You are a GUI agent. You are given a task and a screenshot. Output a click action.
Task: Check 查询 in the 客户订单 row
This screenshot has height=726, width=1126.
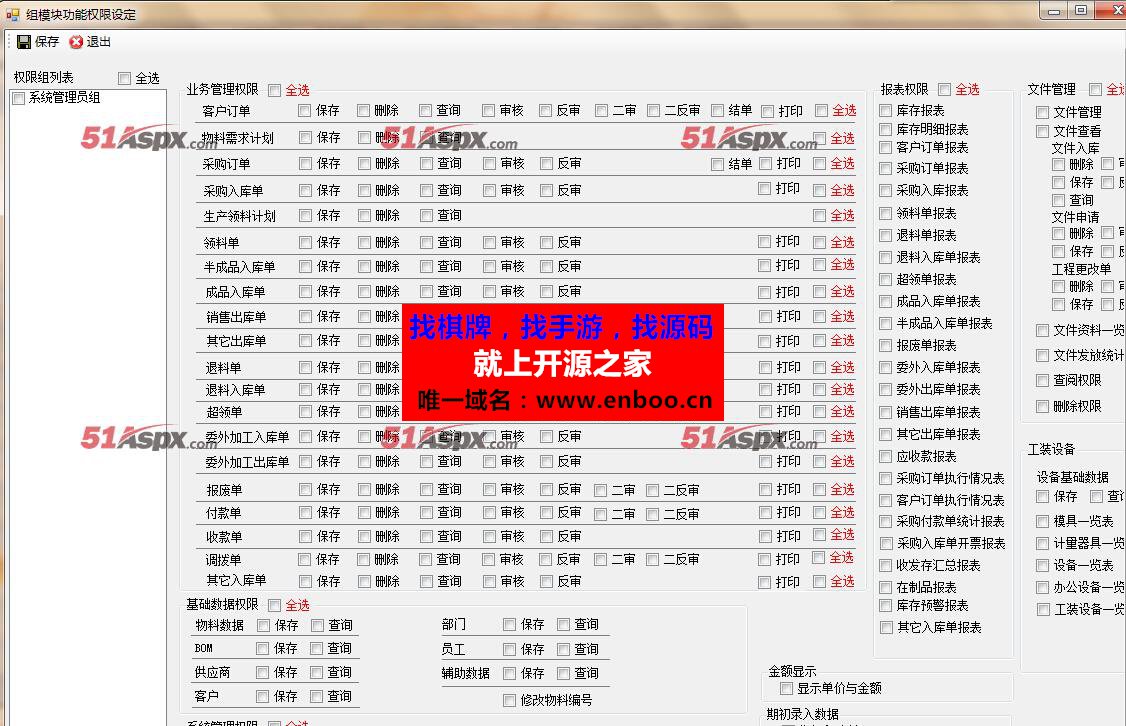[425, 111]
